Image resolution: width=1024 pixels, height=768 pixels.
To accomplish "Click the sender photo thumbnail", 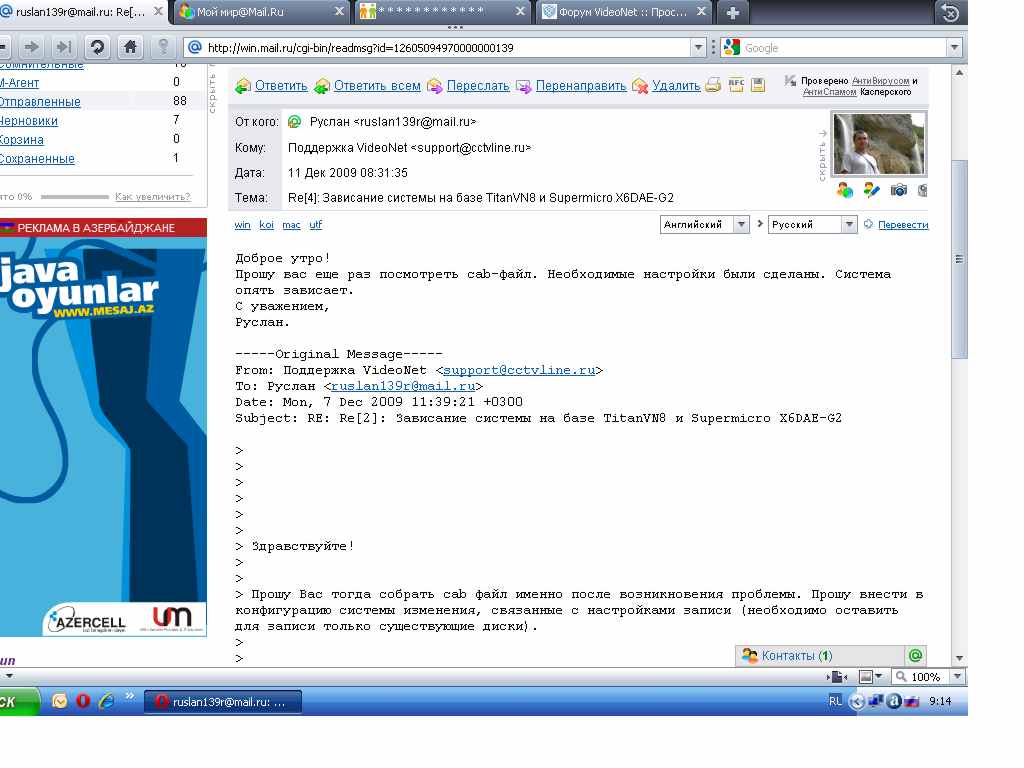I will pyautogui.click(x=878, y=143).
